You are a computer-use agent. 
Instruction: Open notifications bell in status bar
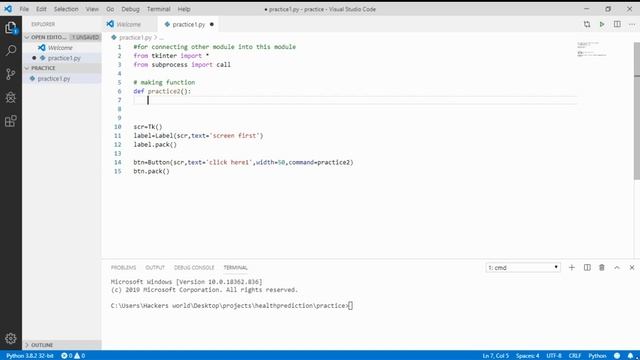tap(631, 356)
